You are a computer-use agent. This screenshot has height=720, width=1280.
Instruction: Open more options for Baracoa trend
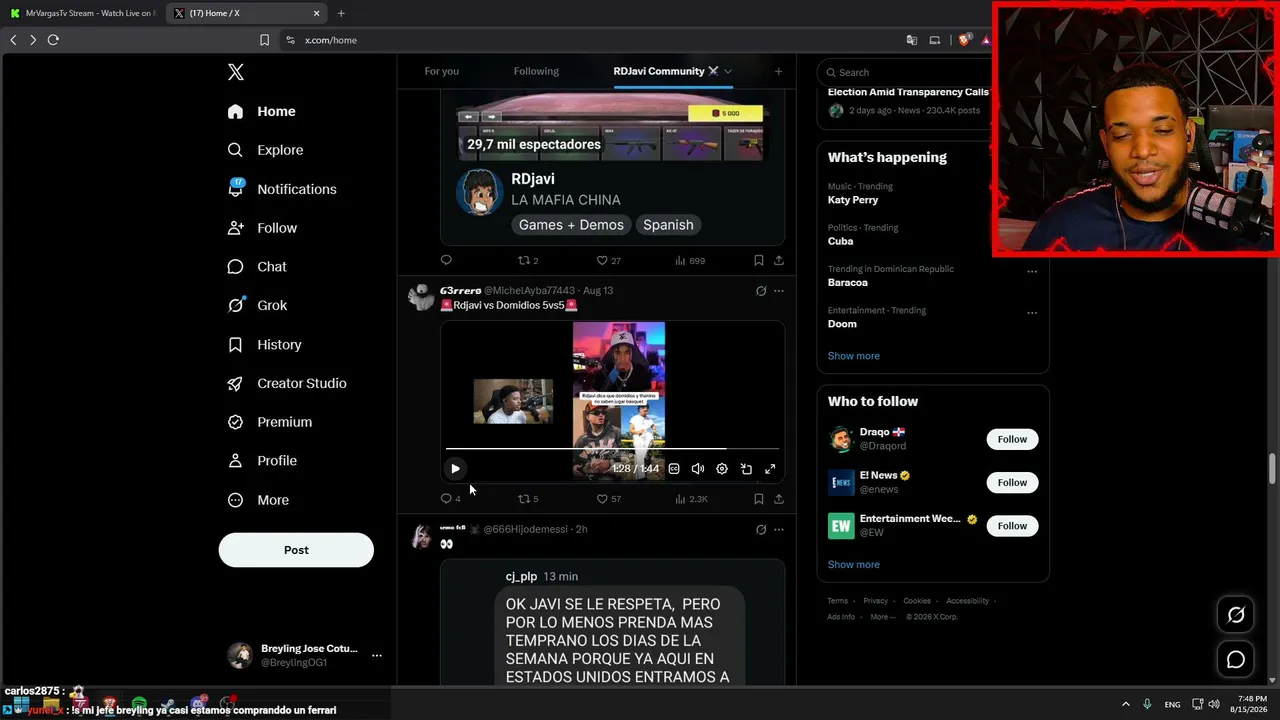tap(1032, 271)
